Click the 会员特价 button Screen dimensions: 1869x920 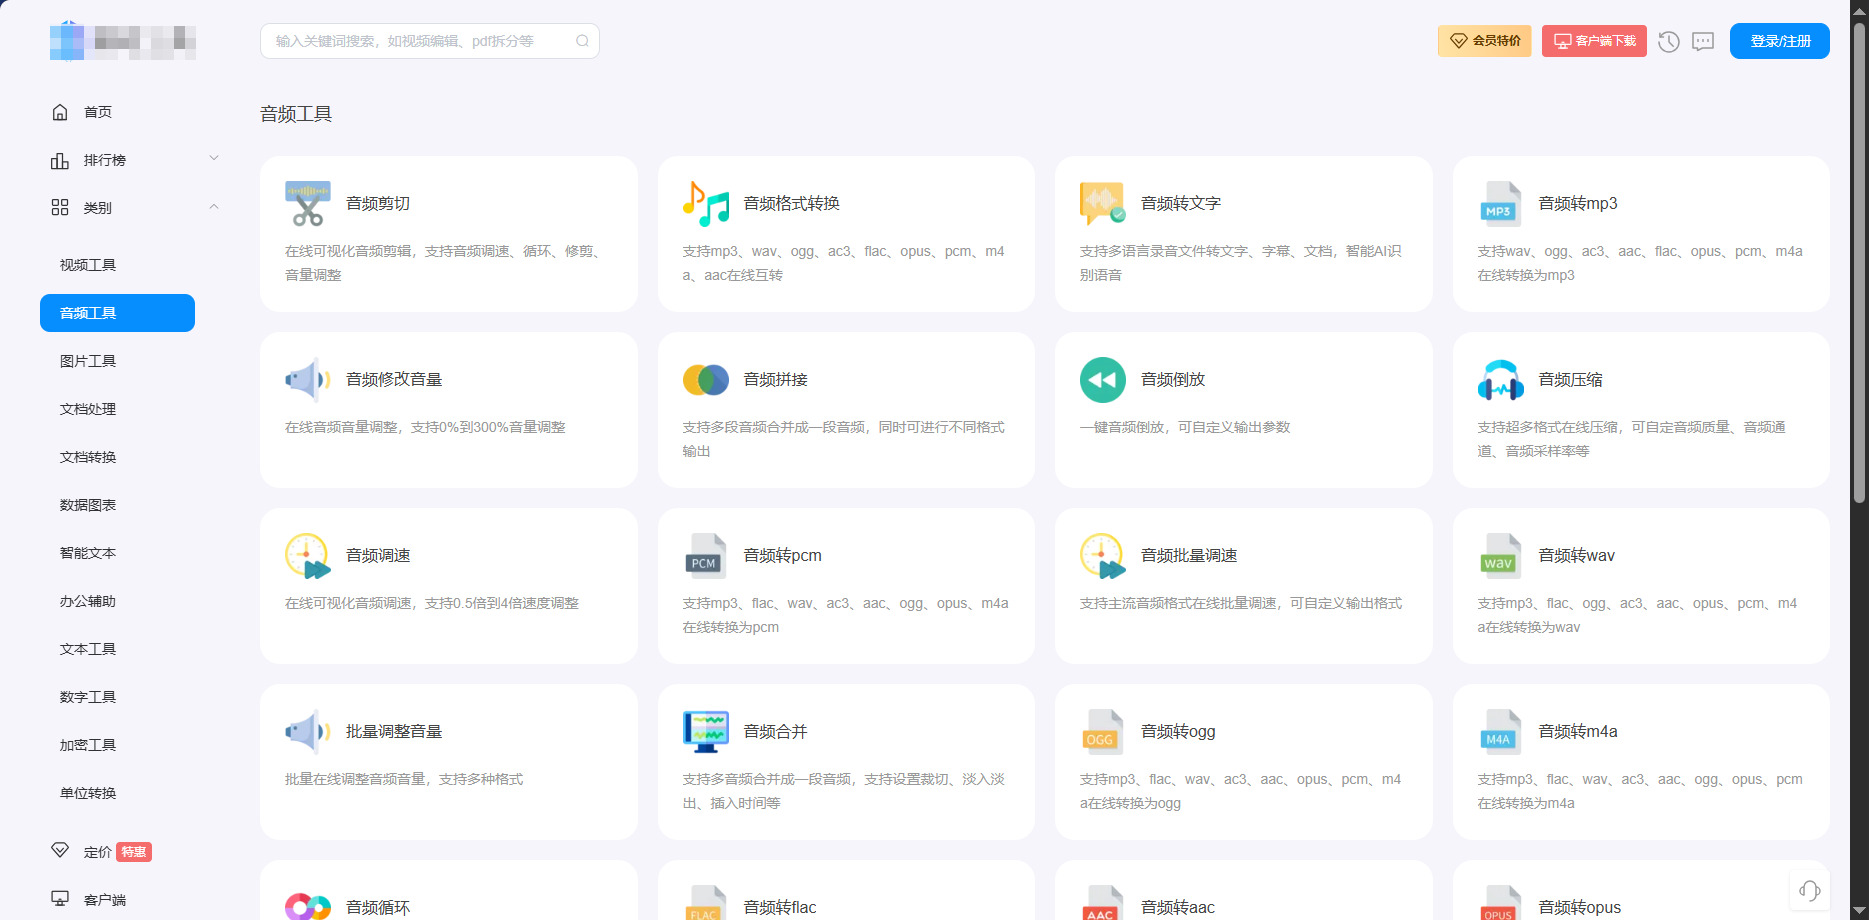[1485, 41]
